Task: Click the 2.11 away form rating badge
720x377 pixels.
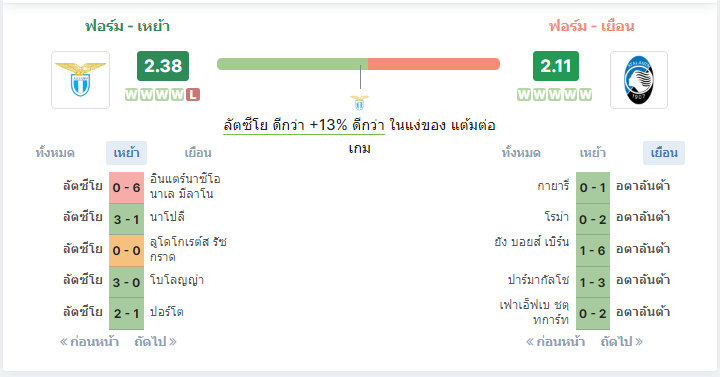Action: tap(556, 66)
